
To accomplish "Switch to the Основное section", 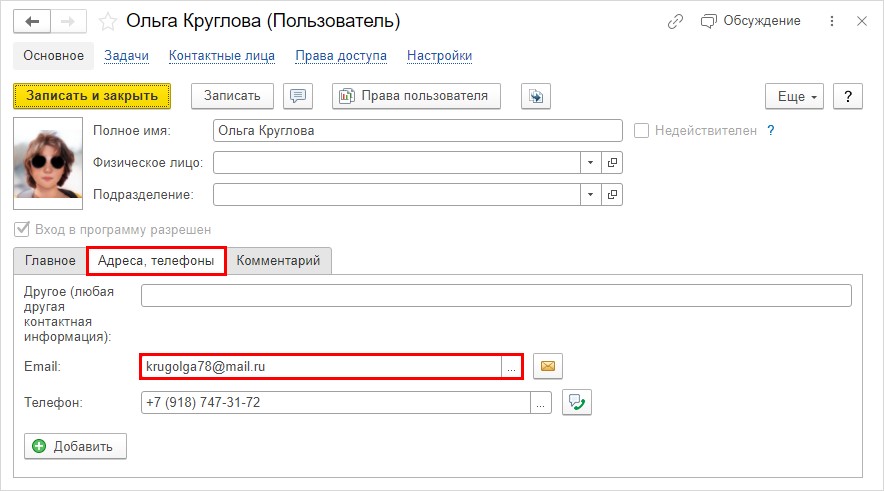I will 54,56.
